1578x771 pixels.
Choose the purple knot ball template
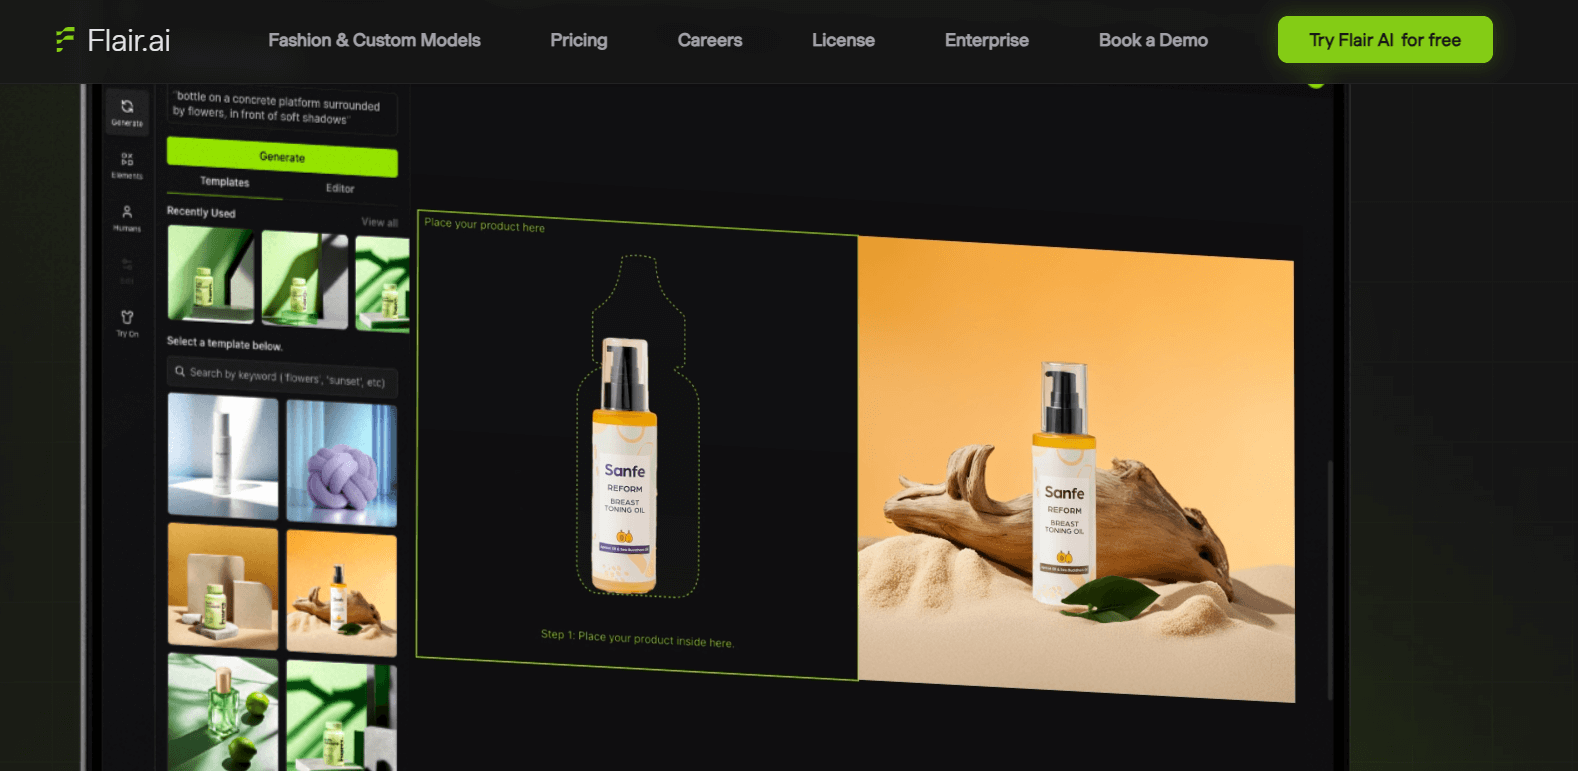342,464
